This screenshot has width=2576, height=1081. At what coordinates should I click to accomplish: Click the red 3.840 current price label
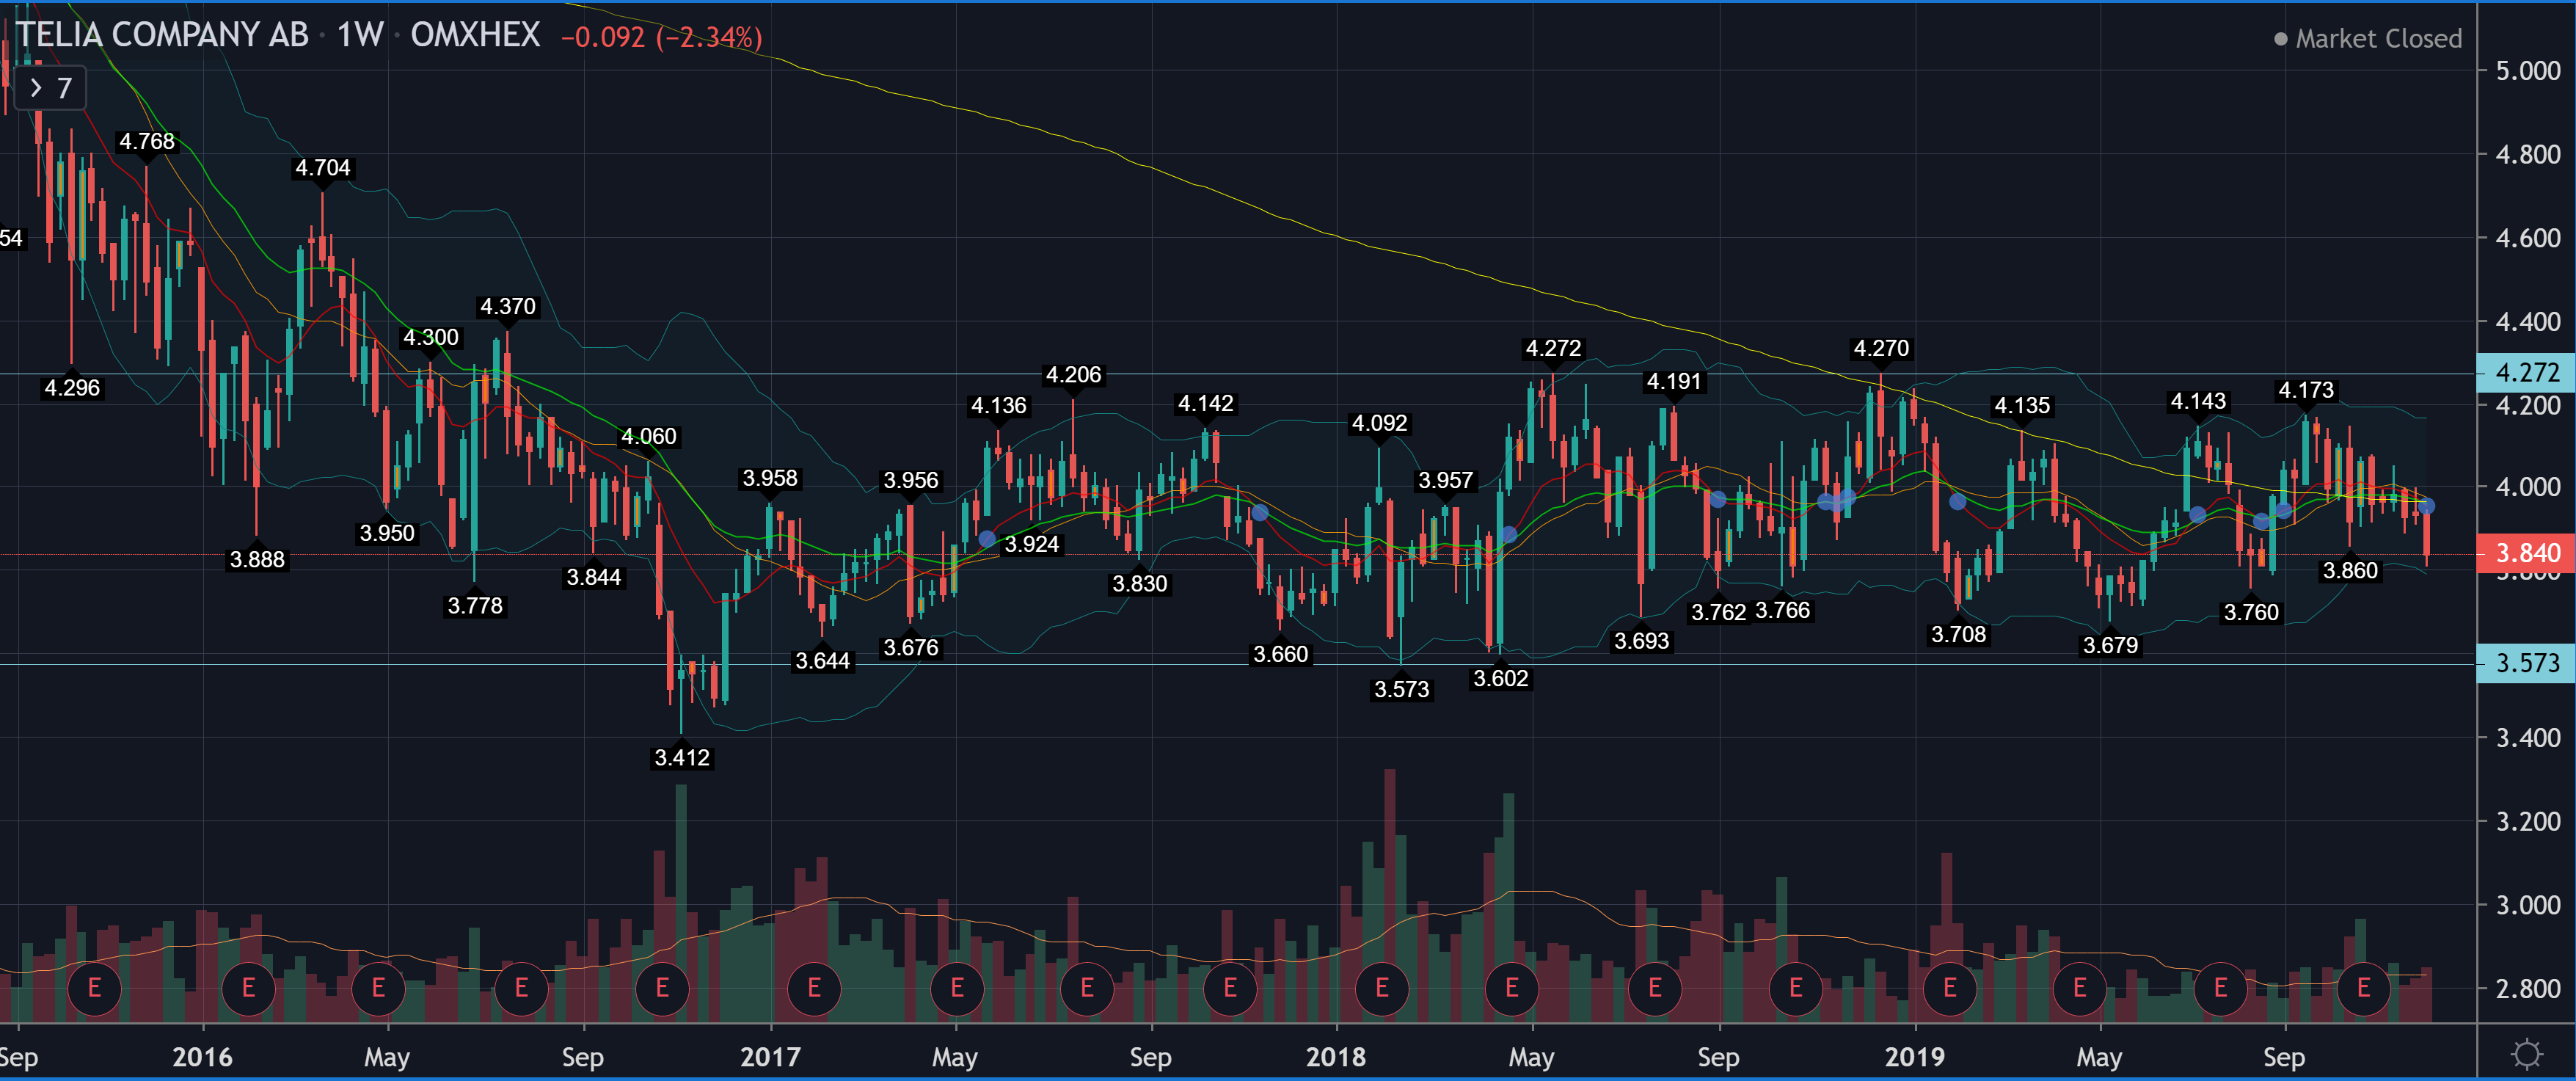2526,553
